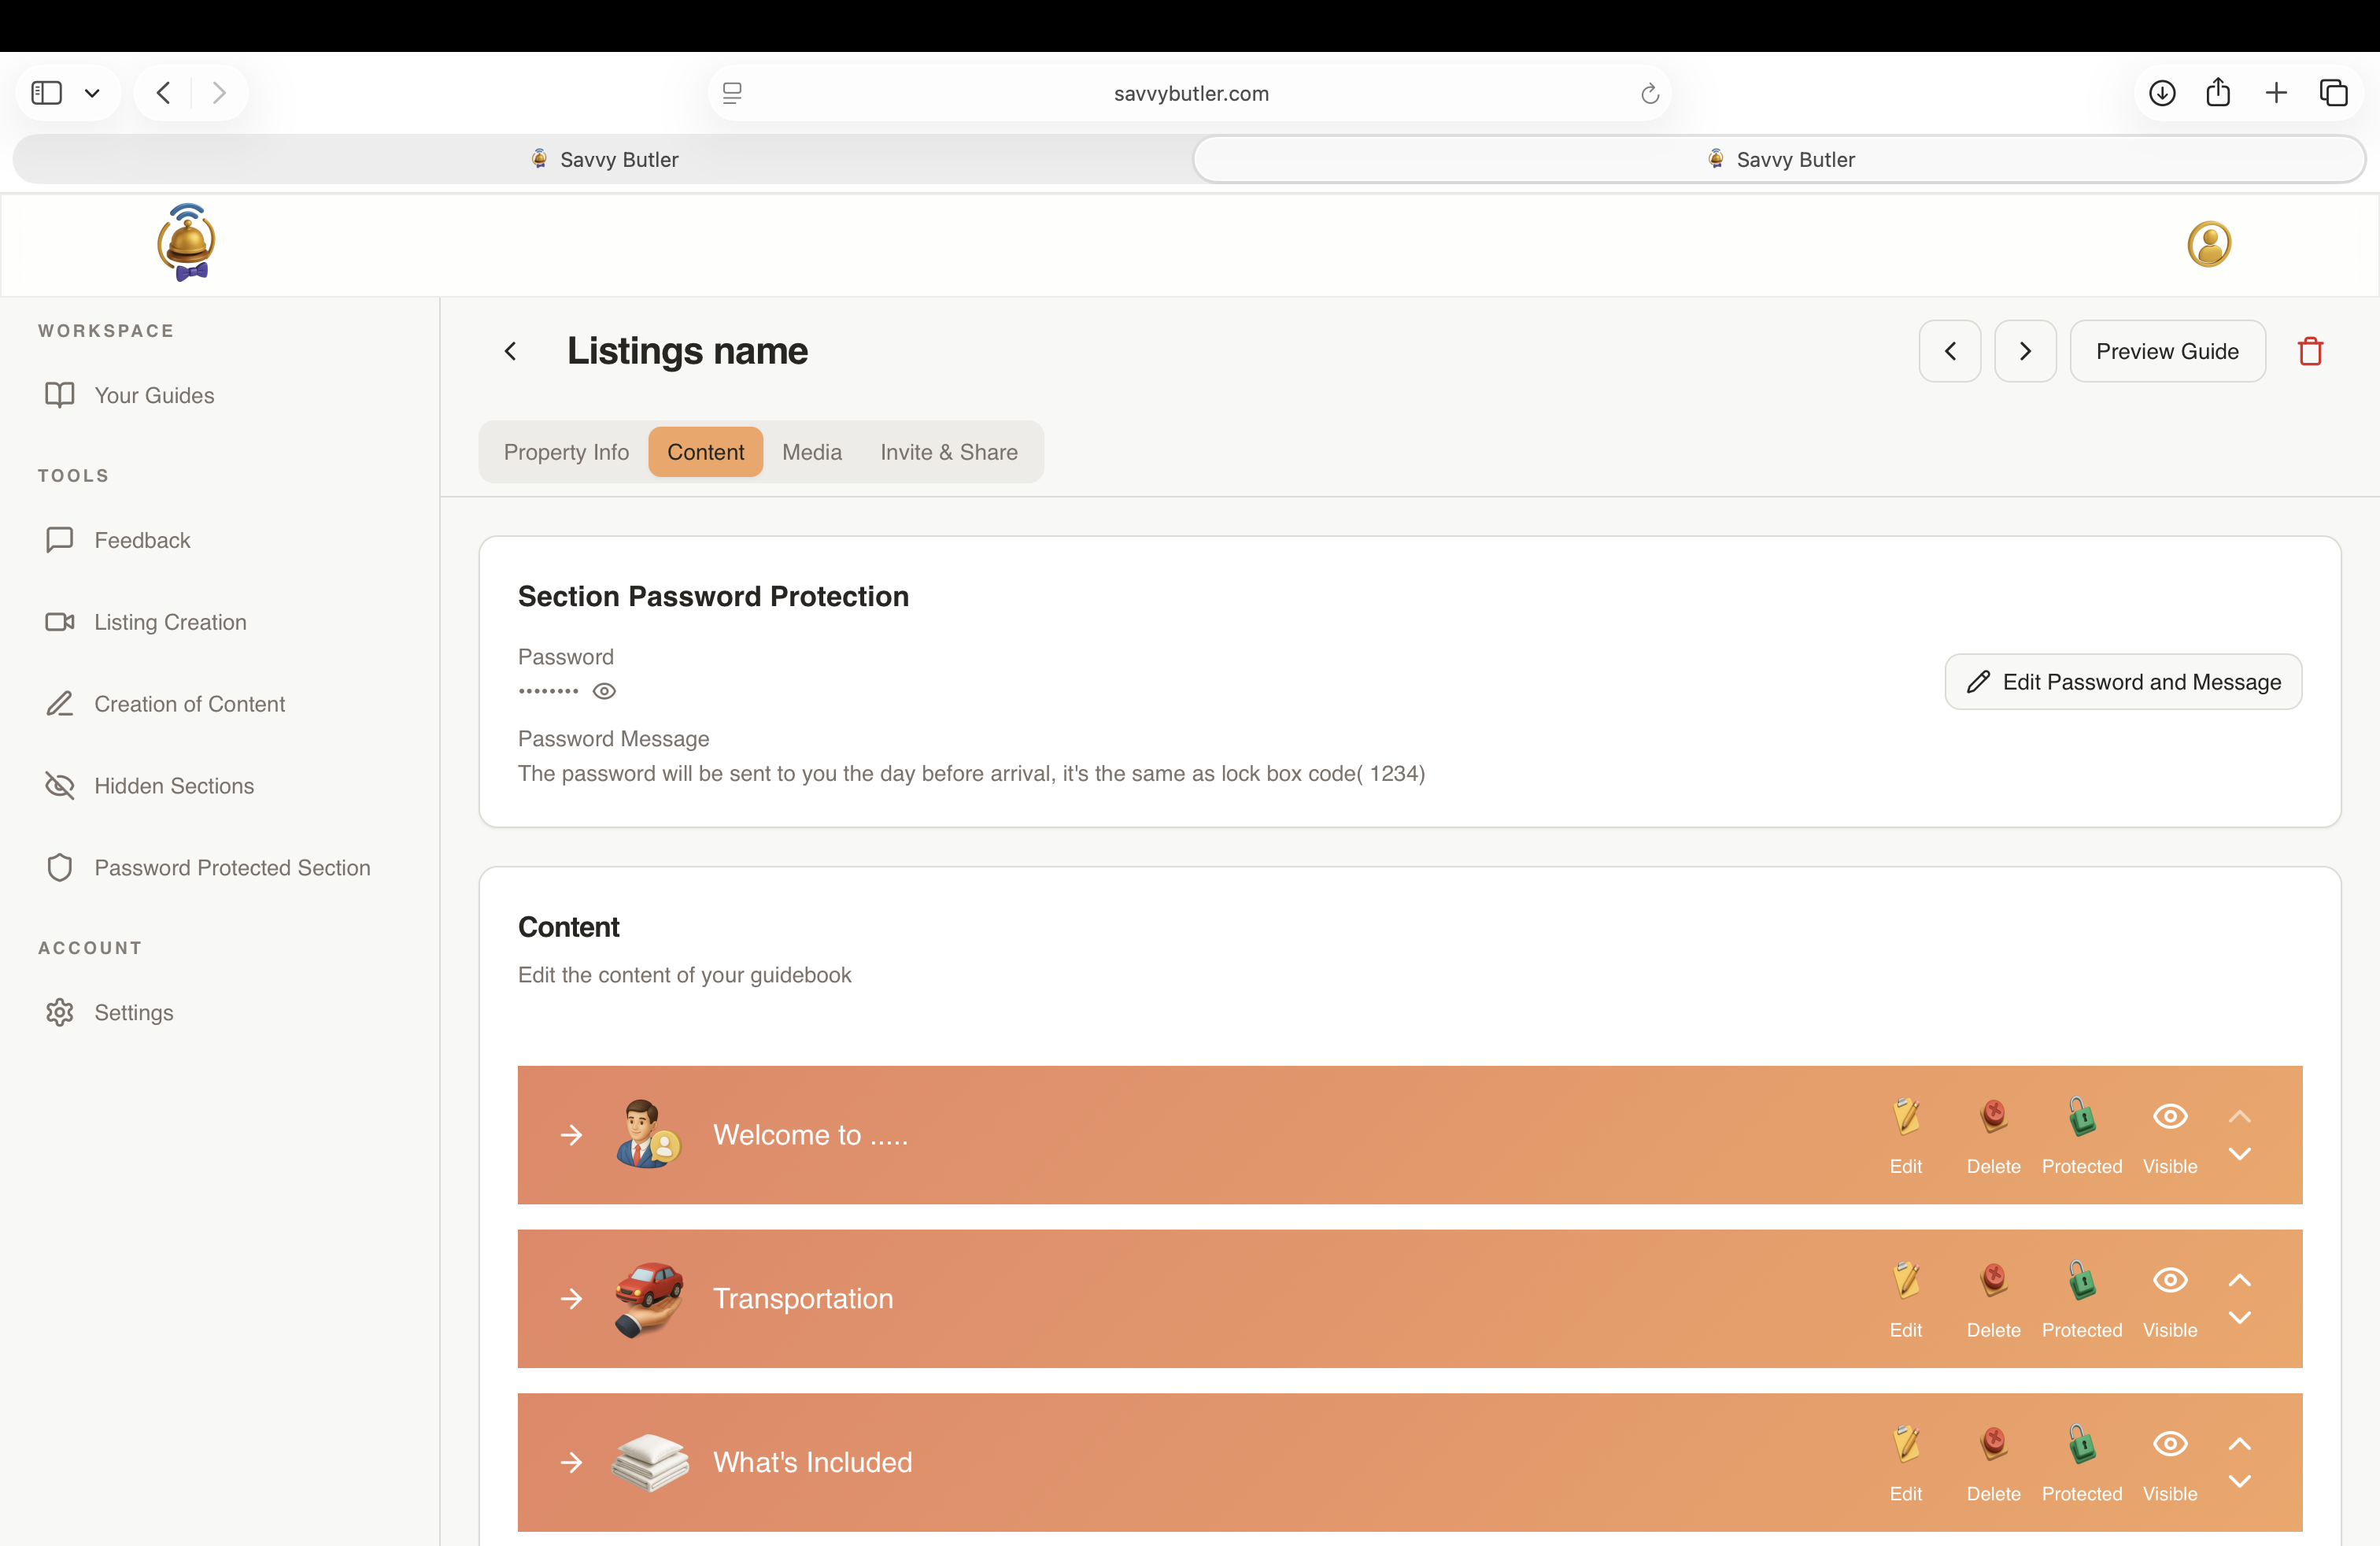Expand the Welcome to section arrow
The width and height of the screenshot is (2380, 1546).
tap(571, 1135)
